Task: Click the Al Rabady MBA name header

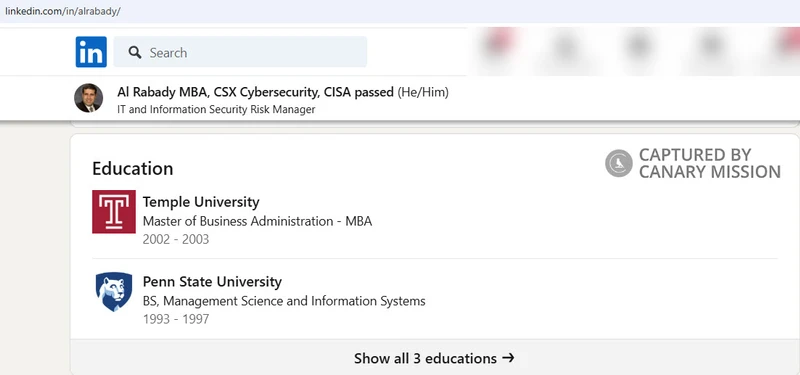Action: tap(255, 92)
